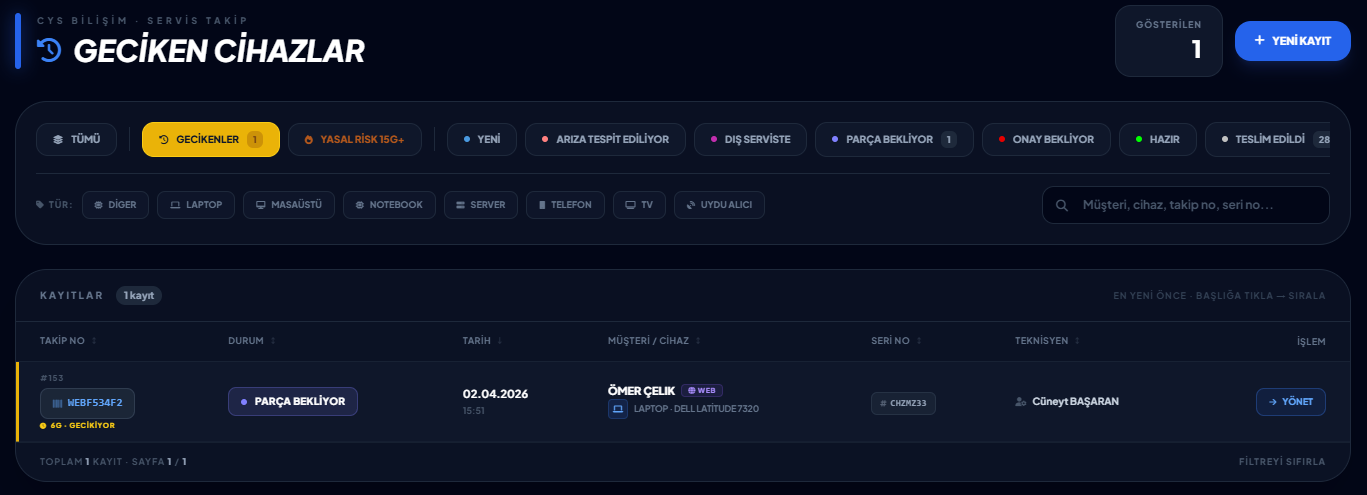Click serial number chip CHZMZ33
This screenshot has height=495, width=1367.
point(903,403)
